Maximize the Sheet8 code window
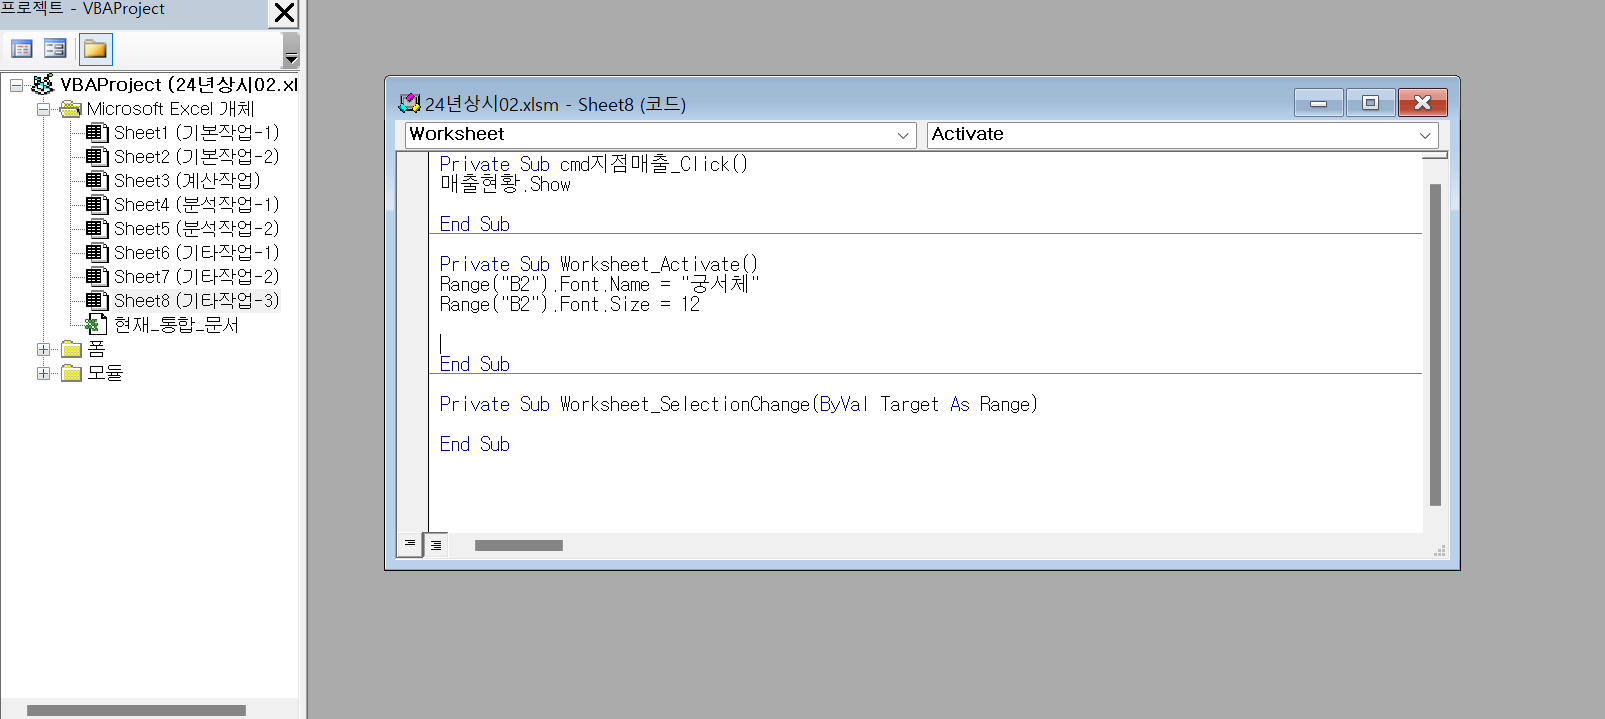 (1370, 103)
